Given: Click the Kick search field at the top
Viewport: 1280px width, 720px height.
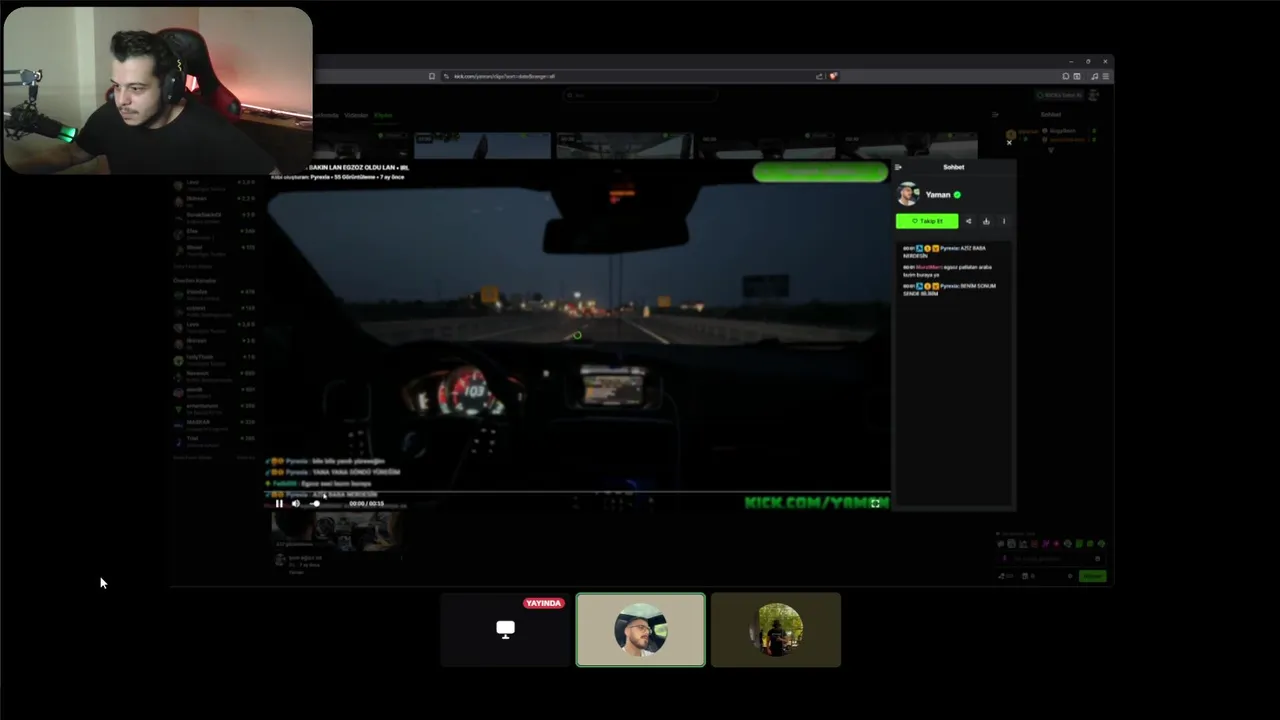Looking at the screenshot, I should (x=640, y=96).
